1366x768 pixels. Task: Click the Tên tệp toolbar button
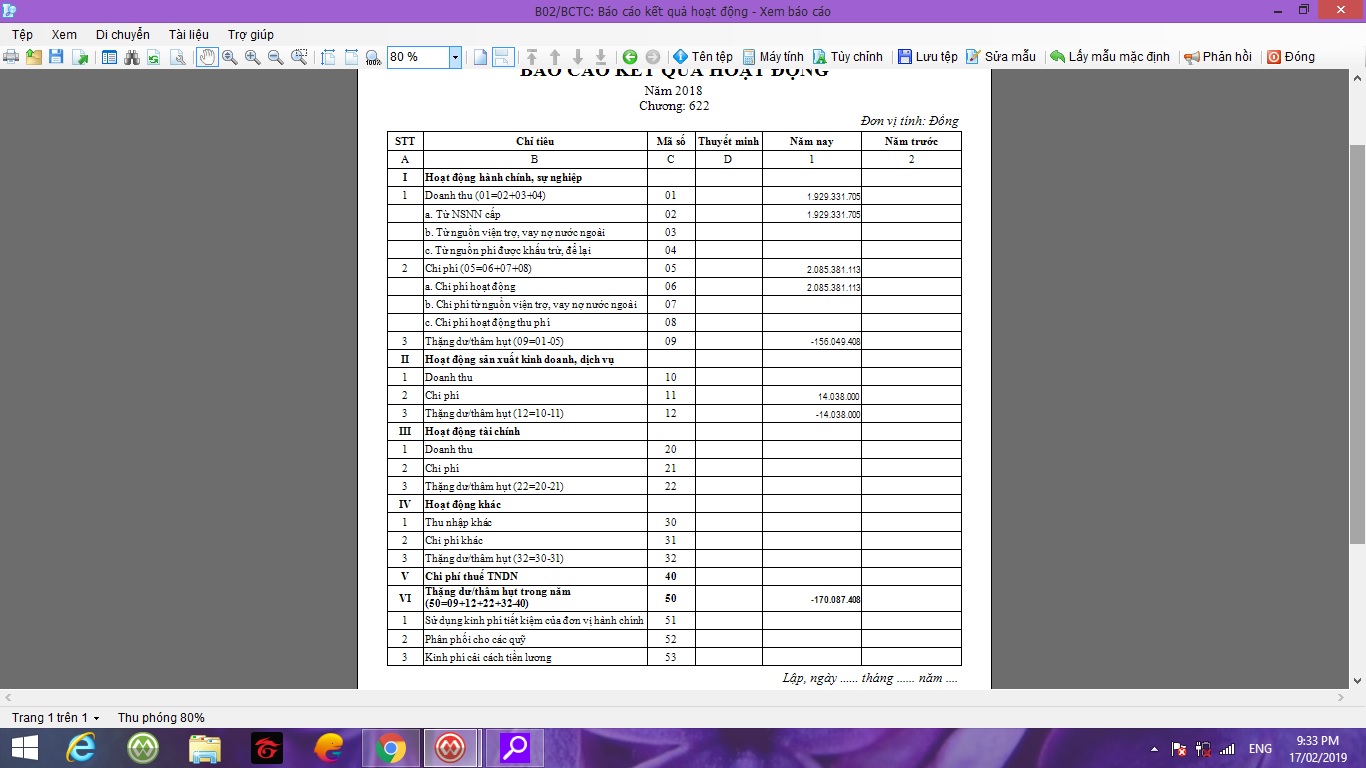[x=703, y=57]
